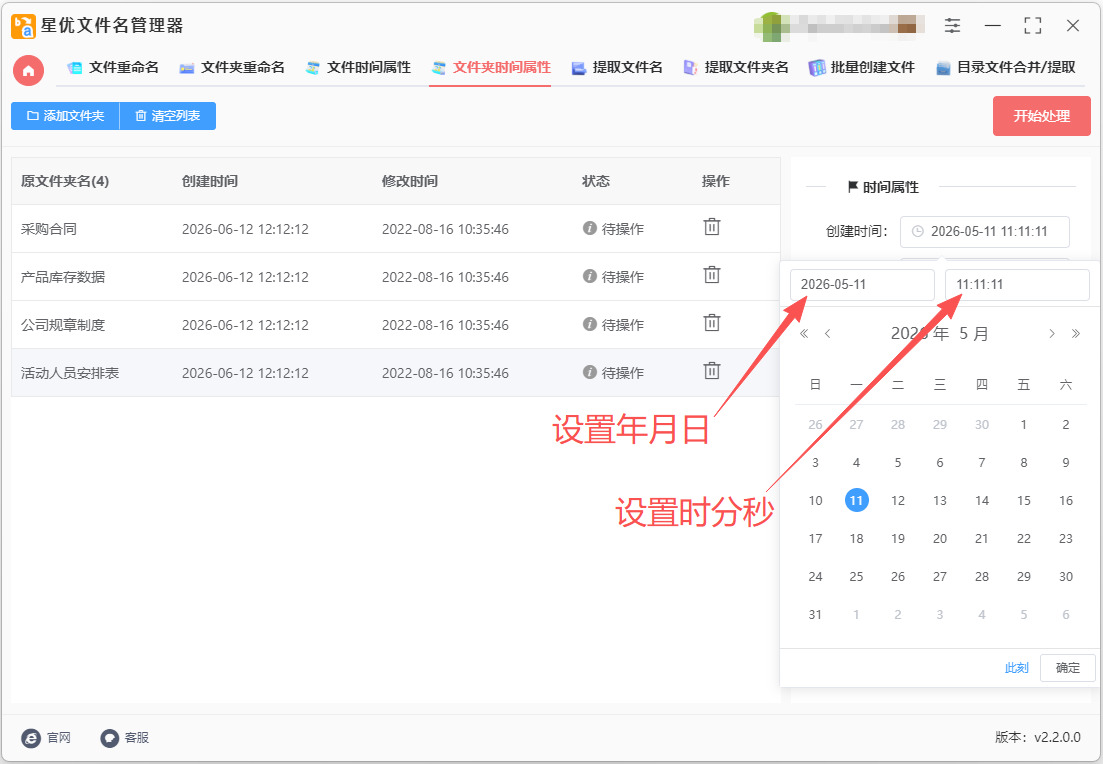Click the 此刻 link in date picker
Image resolution: width=1103 pixels, height=764 pixels.
tap(1016, 668)
